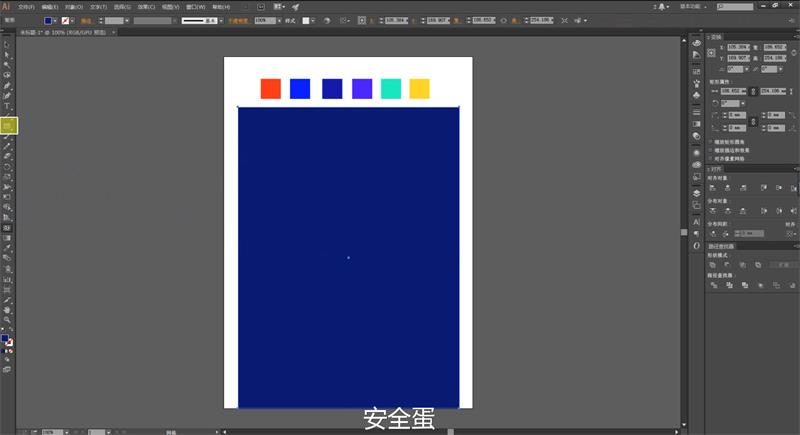Open the fill color dropdown in control bar
800x435 pixels.
tap(55, 21)
